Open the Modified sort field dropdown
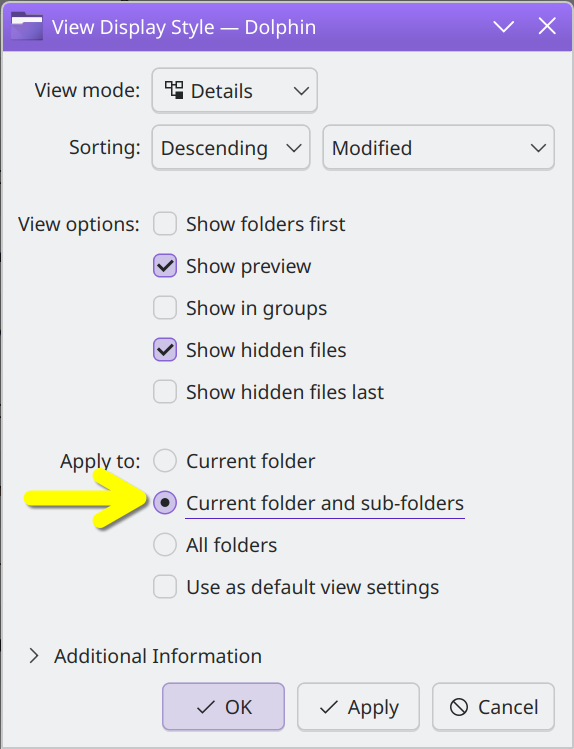 438,148
